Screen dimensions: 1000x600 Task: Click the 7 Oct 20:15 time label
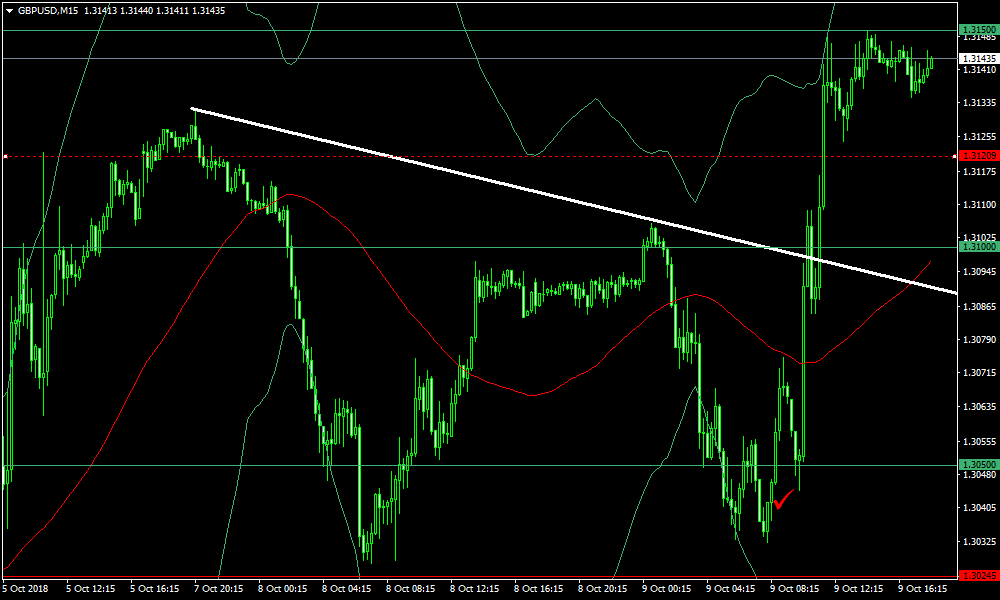coord(219,589)
